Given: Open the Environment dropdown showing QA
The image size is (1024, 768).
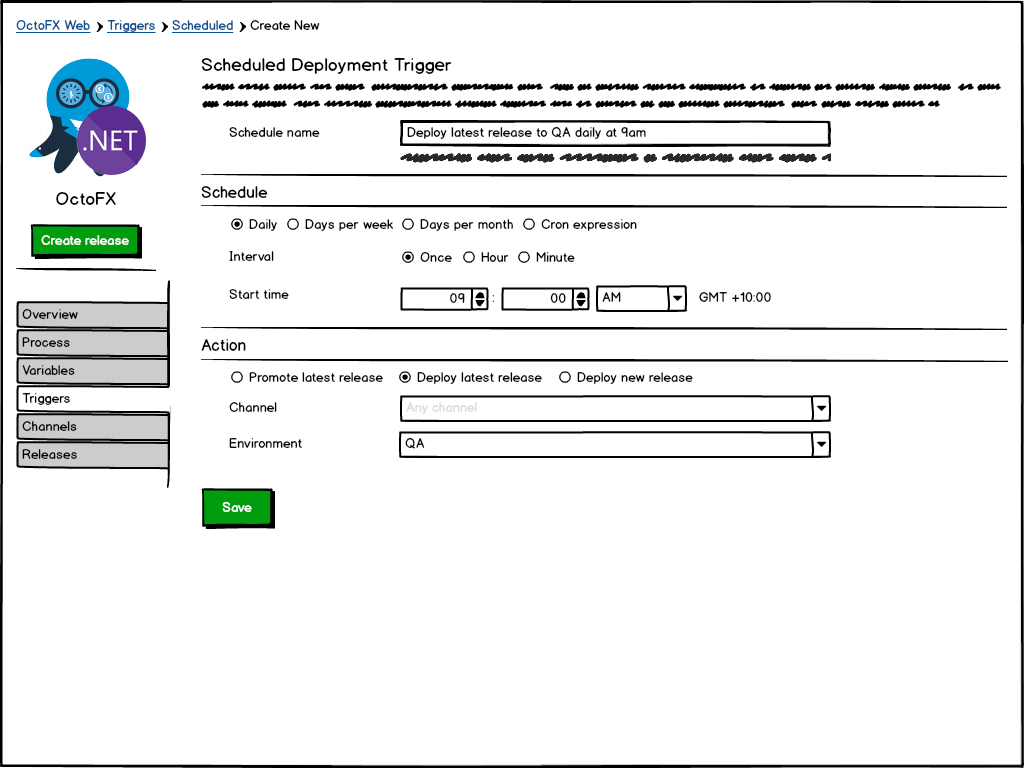Looking at the screenshot, I should pyautogui.click(x=820, y=444).
